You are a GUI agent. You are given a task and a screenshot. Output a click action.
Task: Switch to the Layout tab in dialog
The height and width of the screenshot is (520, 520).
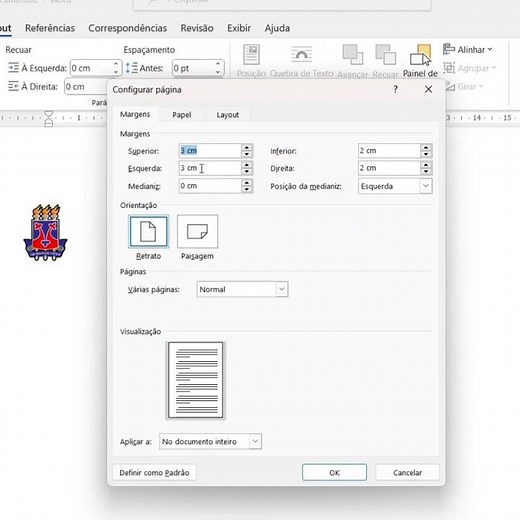coord(228,115)
